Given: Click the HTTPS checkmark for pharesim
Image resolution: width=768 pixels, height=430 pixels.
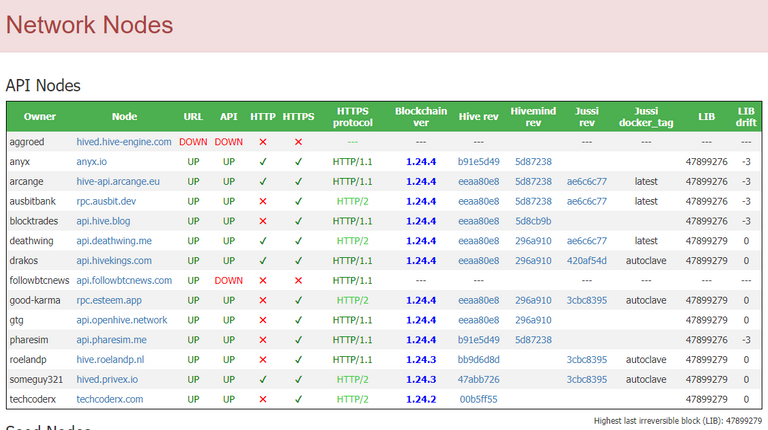Looking at the screenshot, I should 298,340.
